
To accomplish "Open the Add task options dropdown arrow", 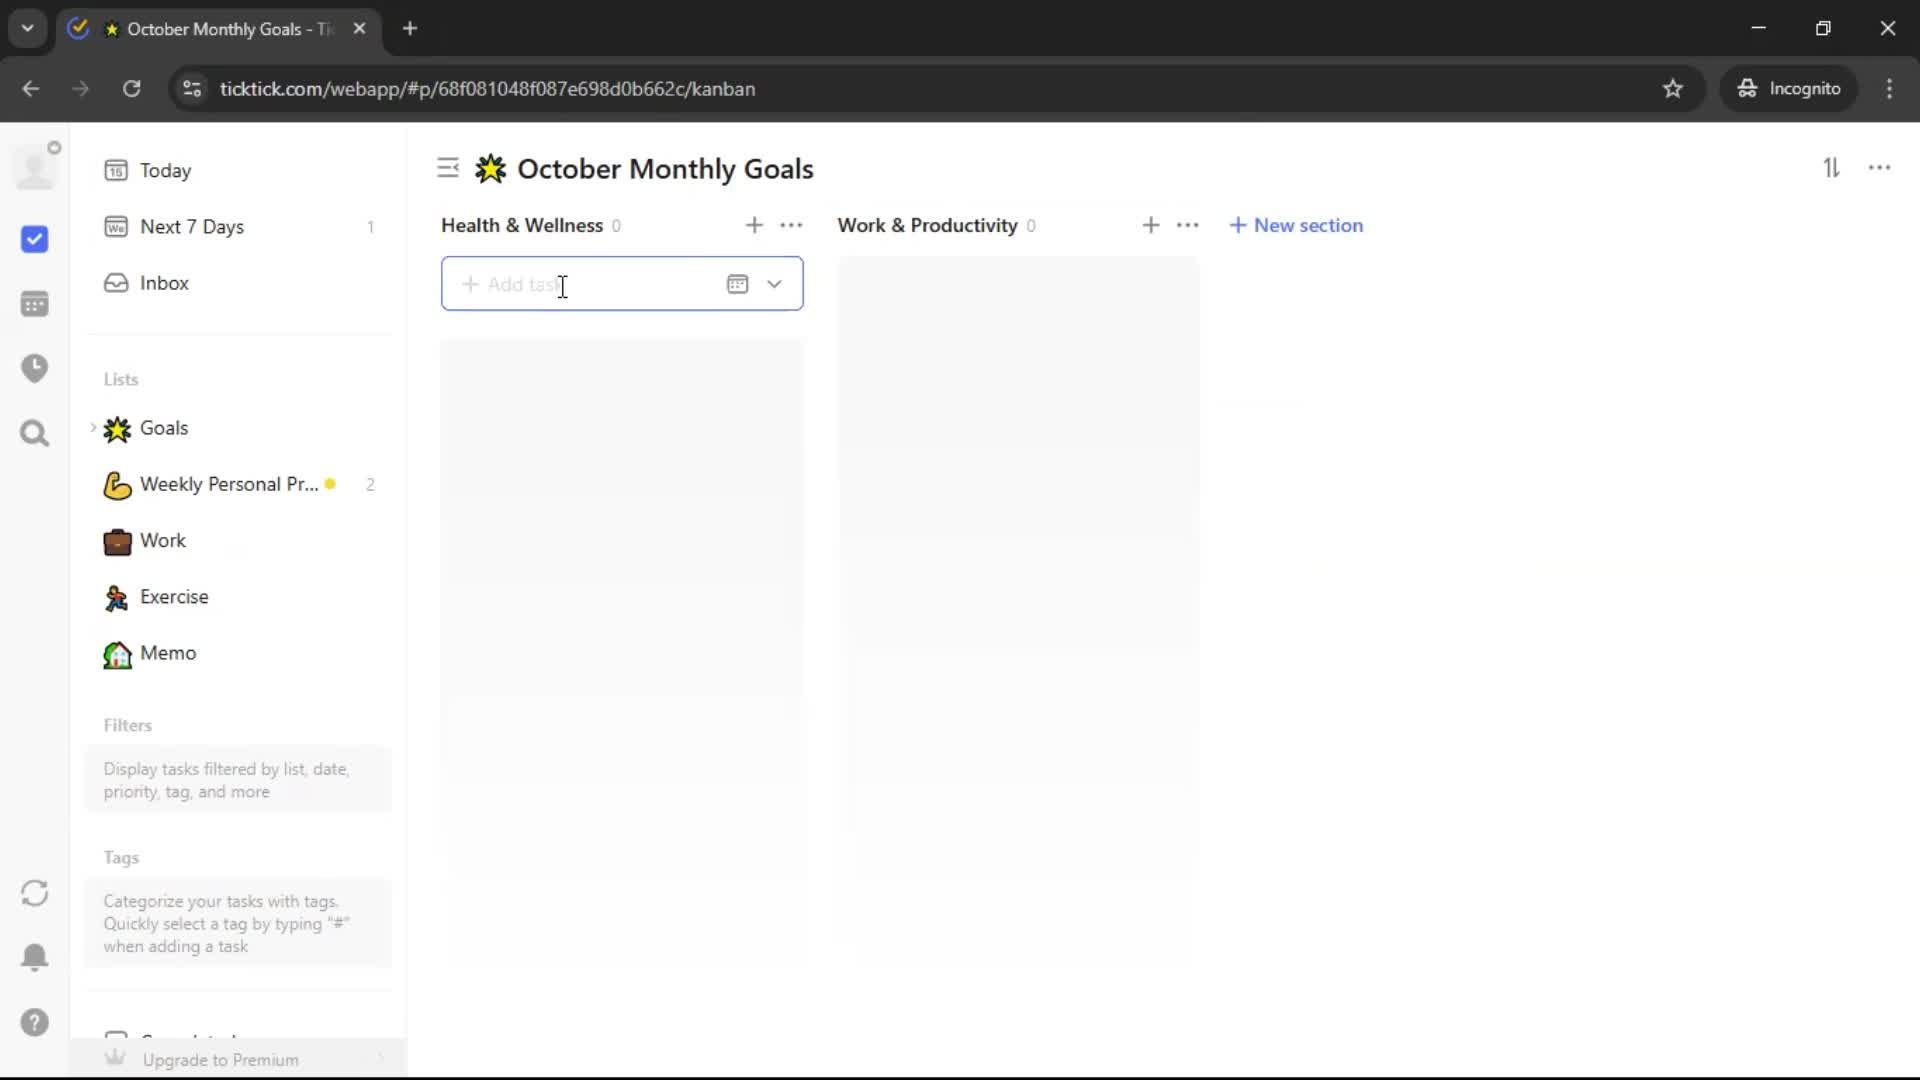I will tap(774, 284).
